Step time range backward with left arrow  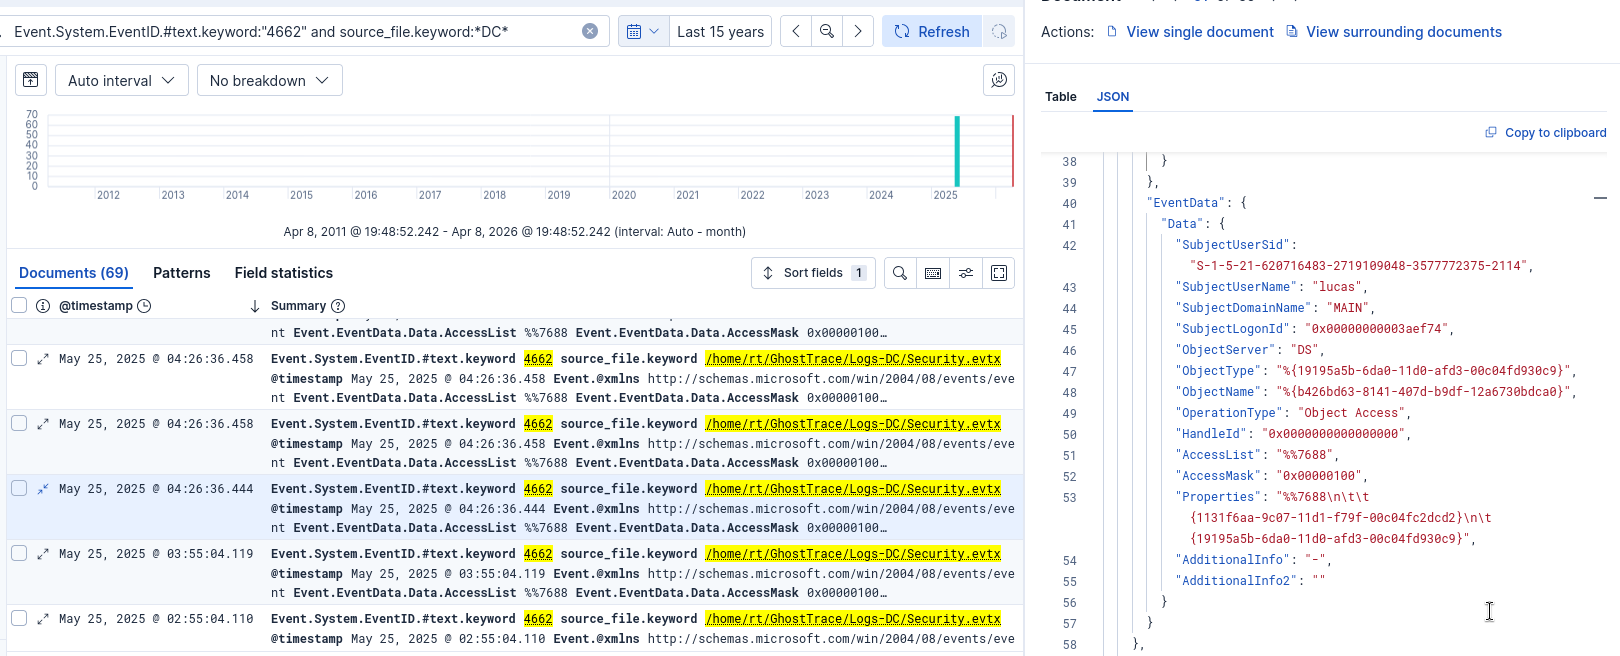pyautogui.click(x=796, y=31)
